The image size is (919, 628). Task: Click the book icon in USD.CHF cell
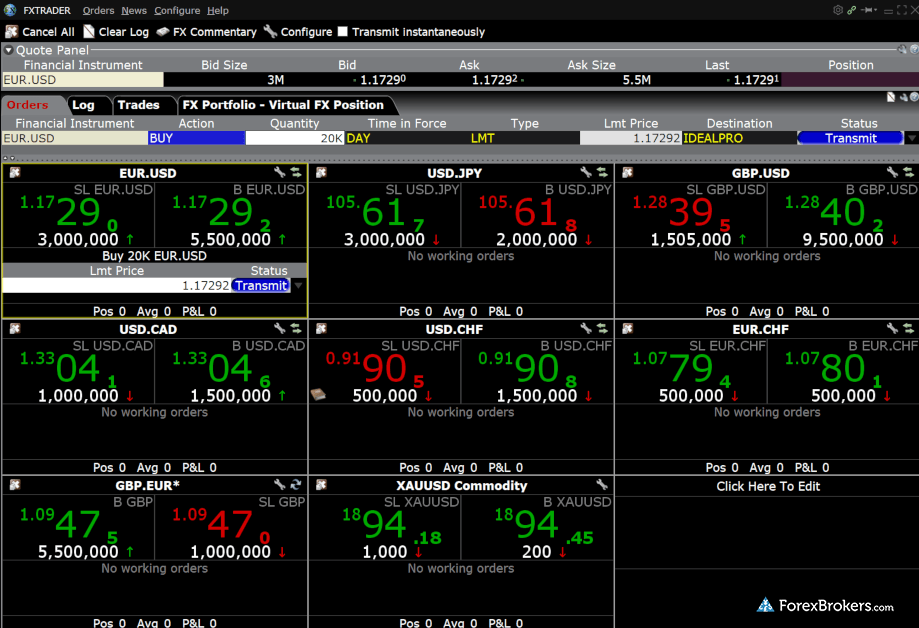[x=318, y=395]
